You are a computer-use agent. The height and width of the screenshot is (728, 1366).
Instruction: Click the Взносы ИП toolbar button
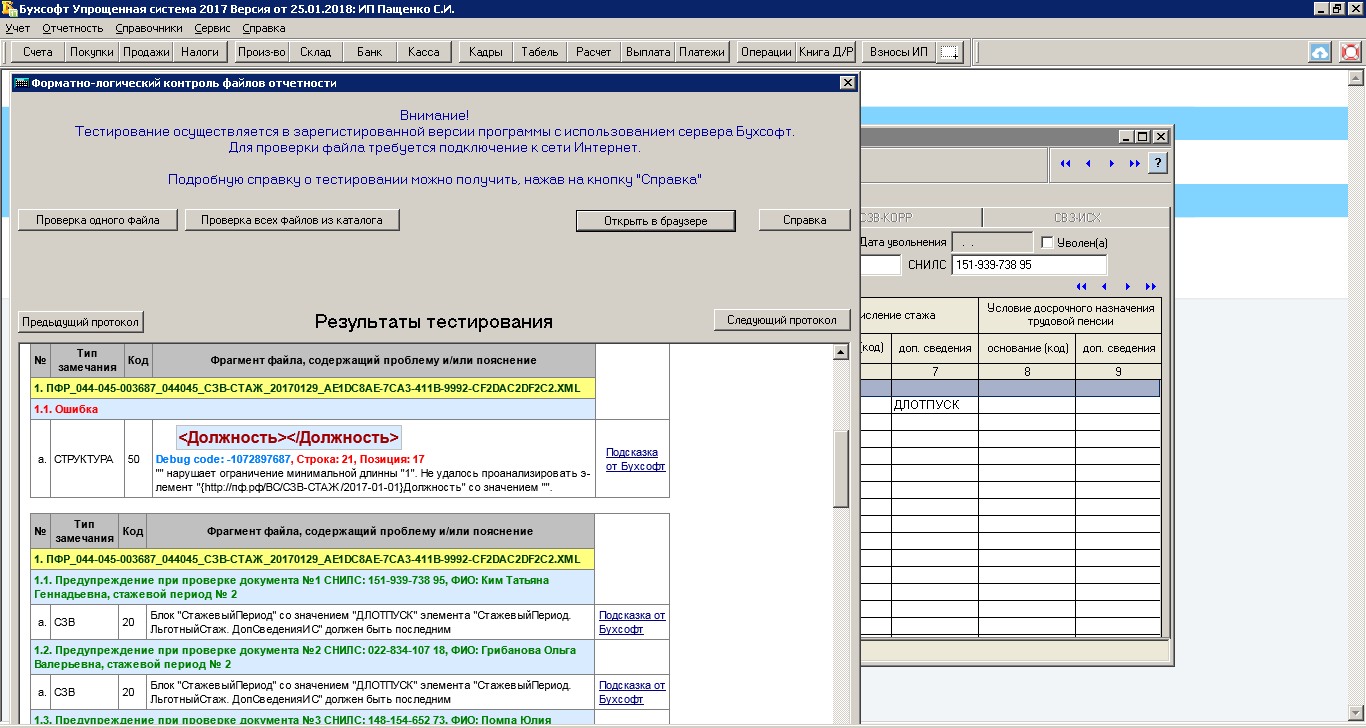[898, 52]
